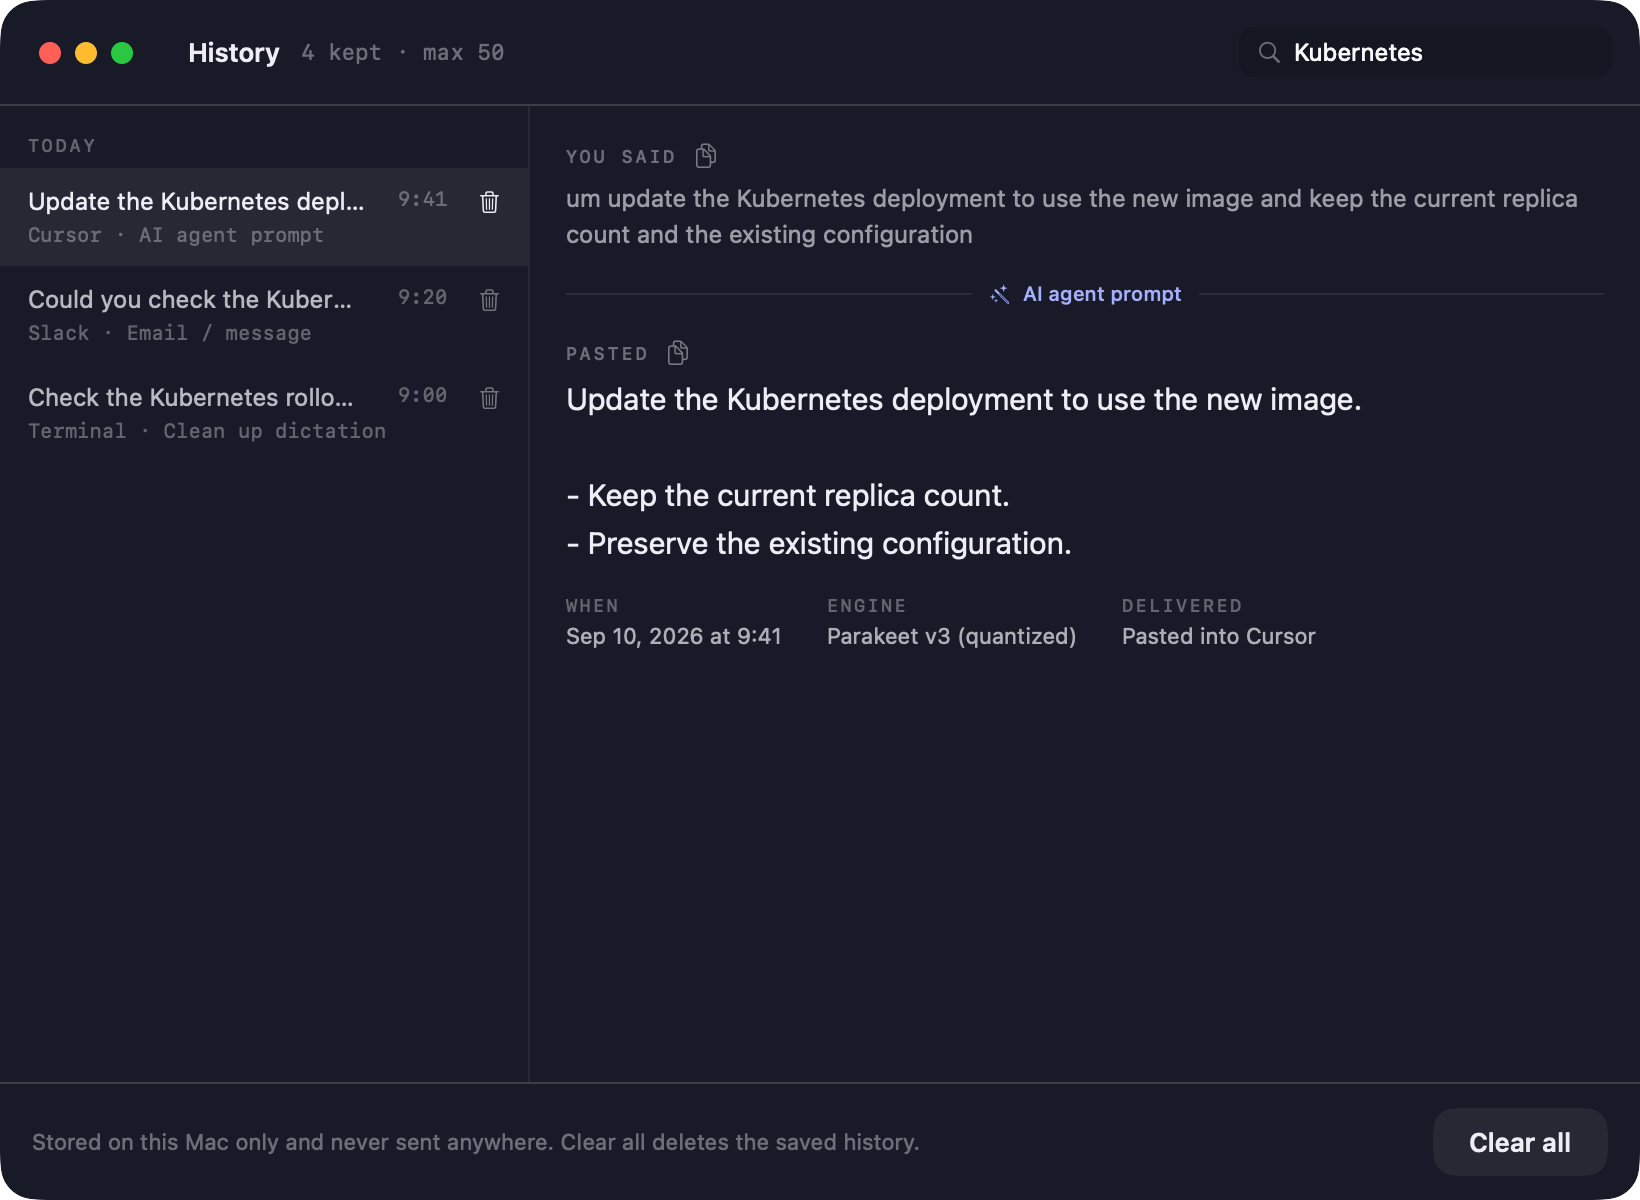Copy the Pasted text

(x=678, y=353)
